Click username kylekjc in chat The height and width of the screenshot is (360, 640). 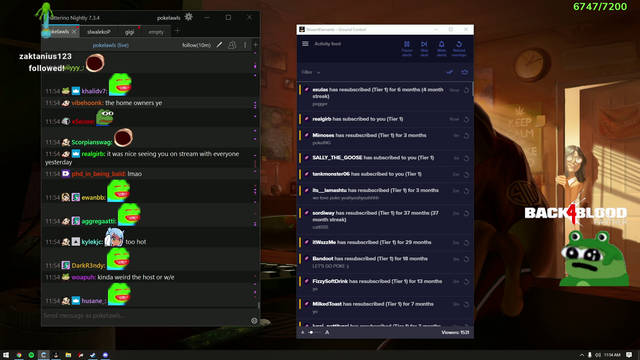92,242
